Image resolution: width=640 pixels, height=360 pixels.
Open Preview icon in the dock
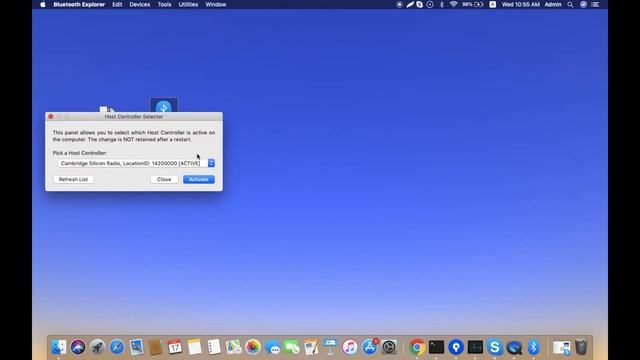(136, 347)
